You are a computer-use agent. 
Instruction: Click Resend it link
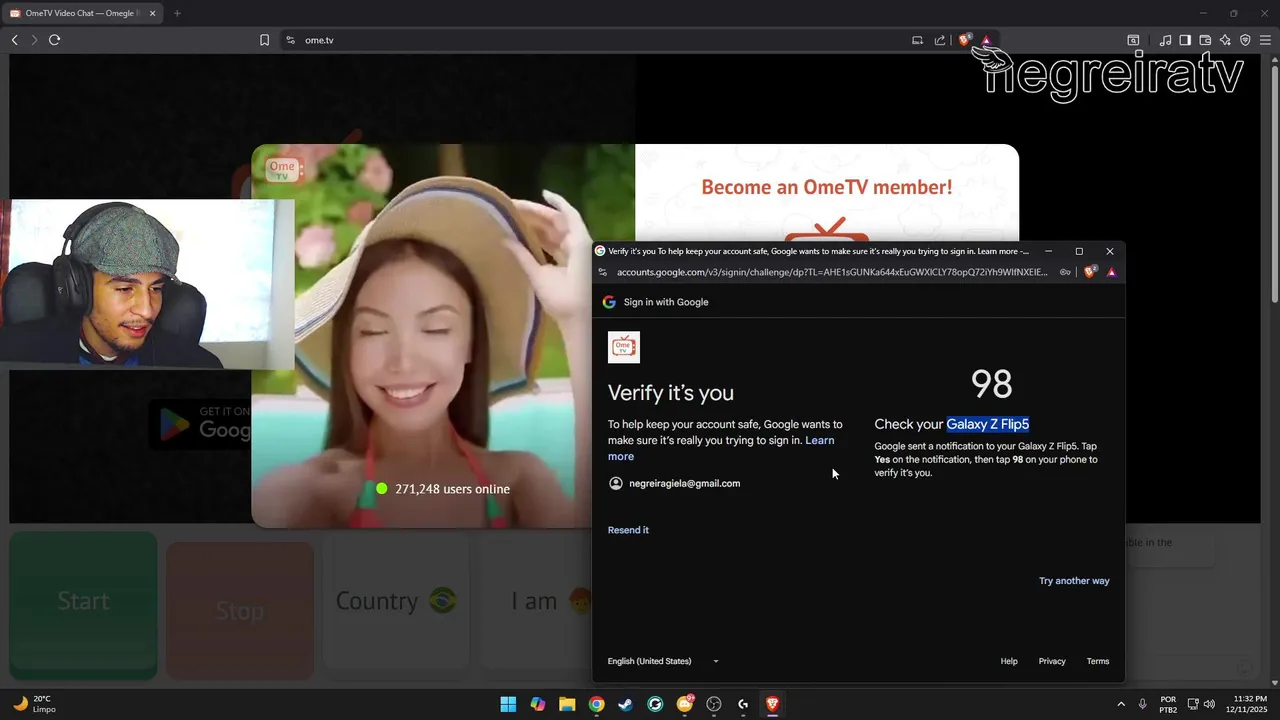(x=628, y=530)
